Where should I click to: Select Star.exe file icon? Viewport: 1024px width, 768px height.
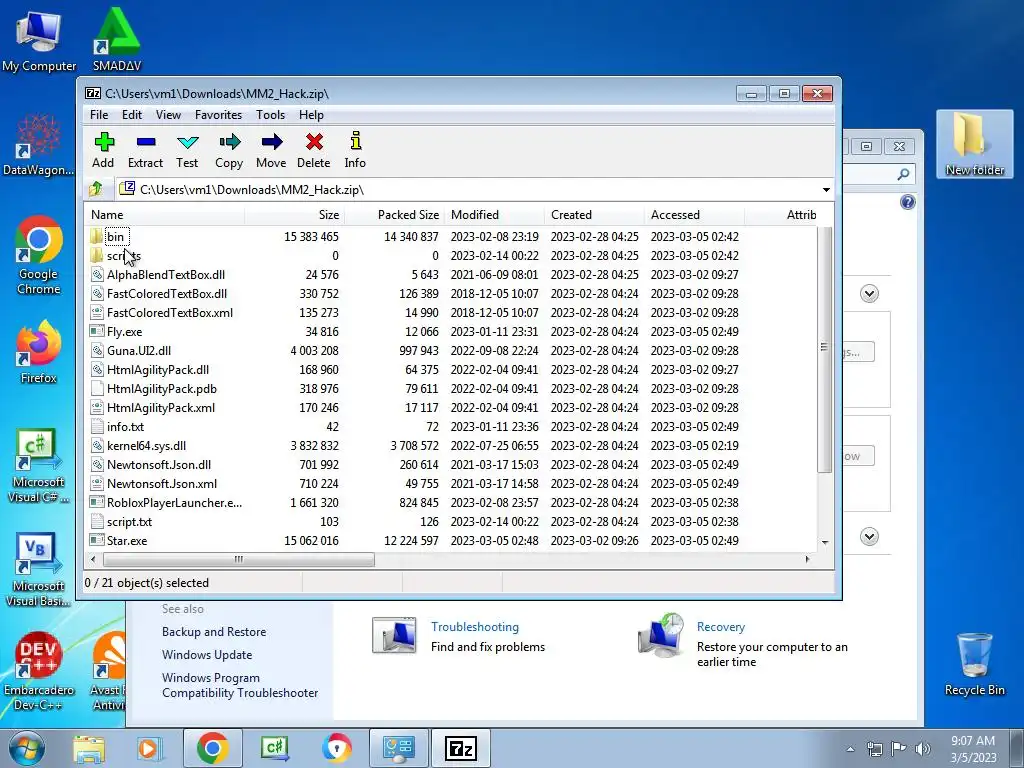pyautogui.click(x=97, y=541)
